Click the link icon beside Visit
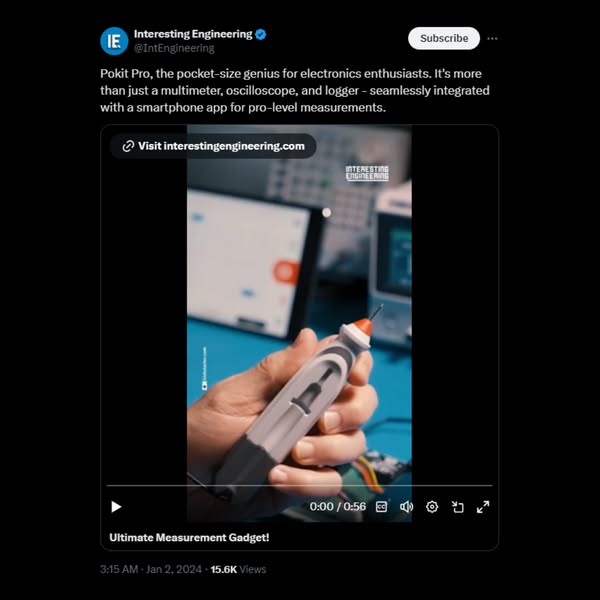 tap(128, 146)
